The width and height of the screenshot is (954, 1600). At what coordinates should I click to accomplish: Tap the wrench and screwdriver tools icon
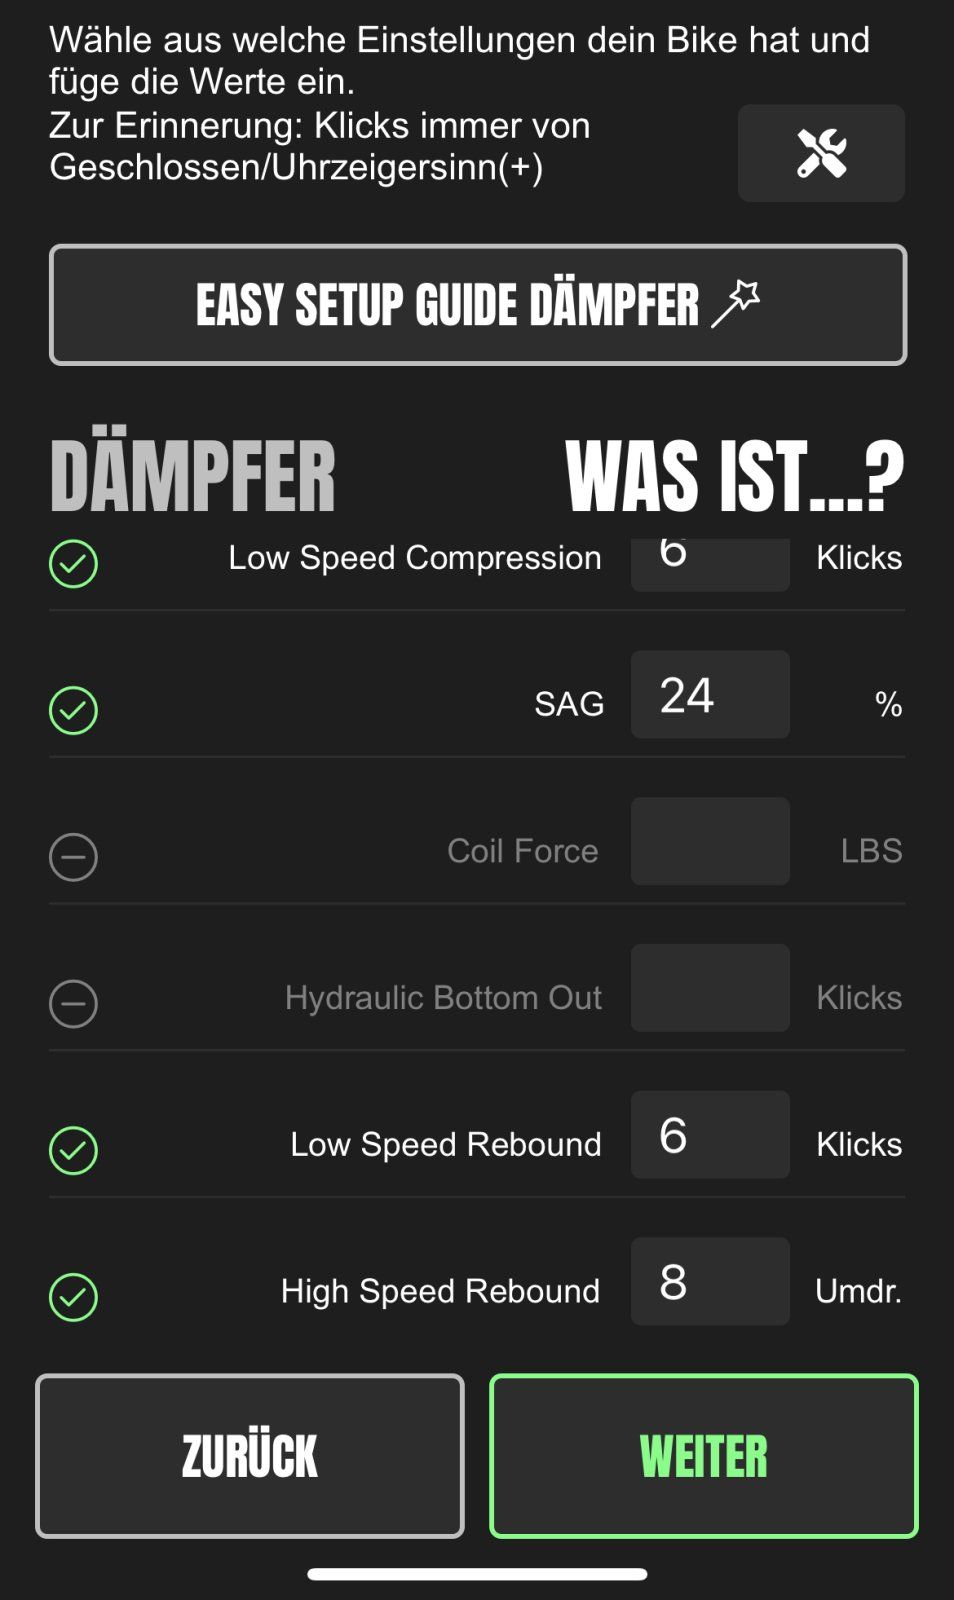pos(821,153)
